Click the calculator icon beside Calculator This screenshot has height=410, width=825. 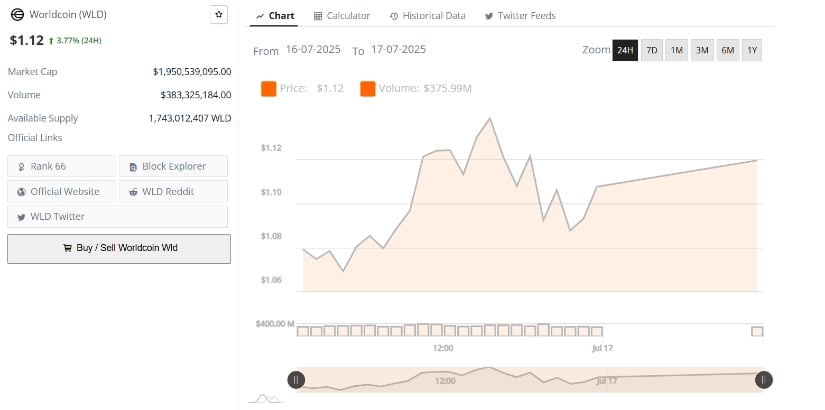[318, 16]
